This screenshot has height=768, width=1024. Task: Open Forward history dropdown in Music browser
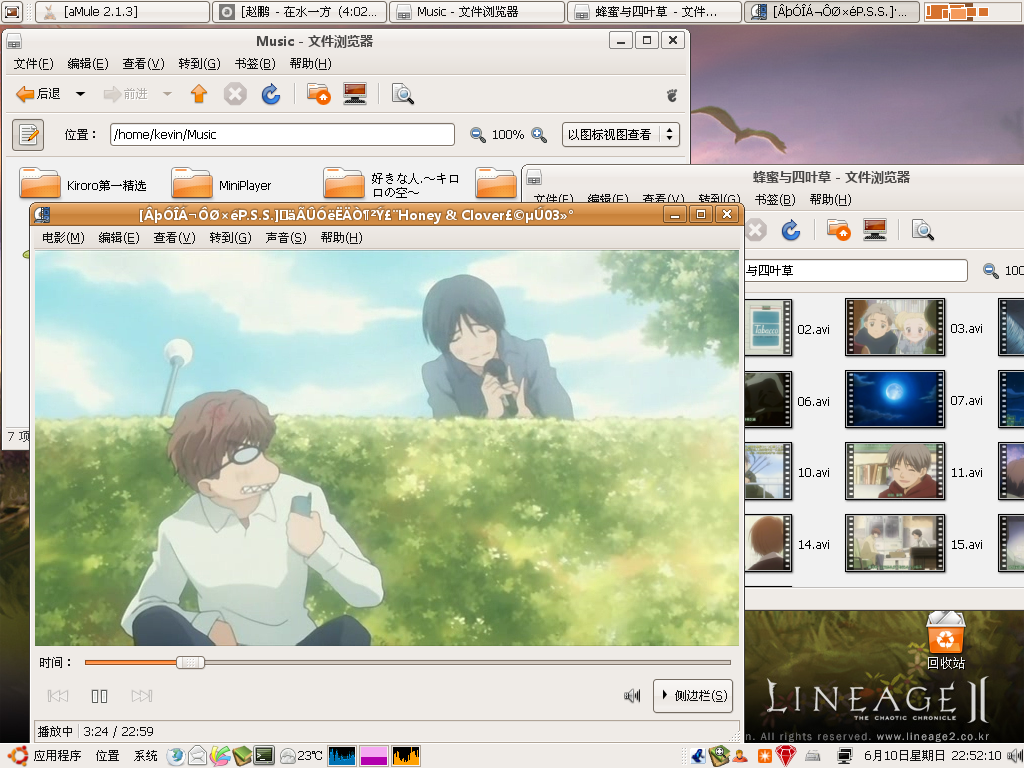tap(167, 94)
